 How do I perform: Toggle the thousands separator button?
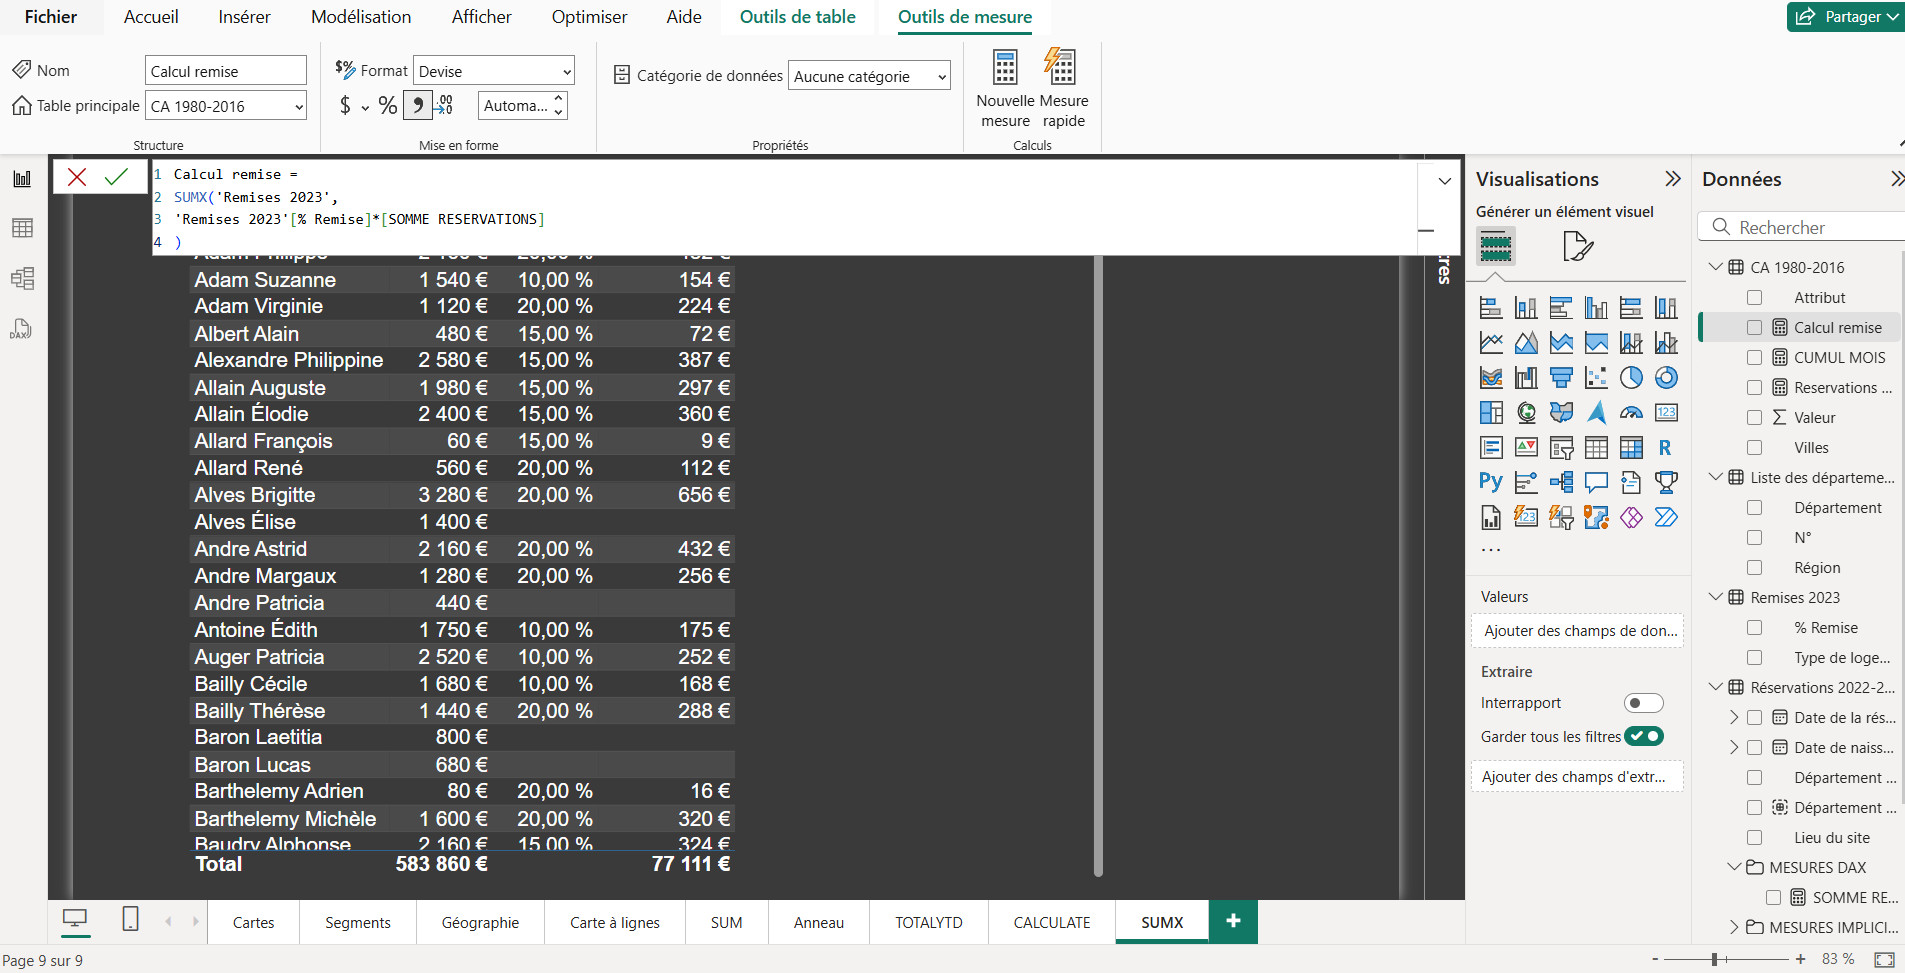coord(418,105)
